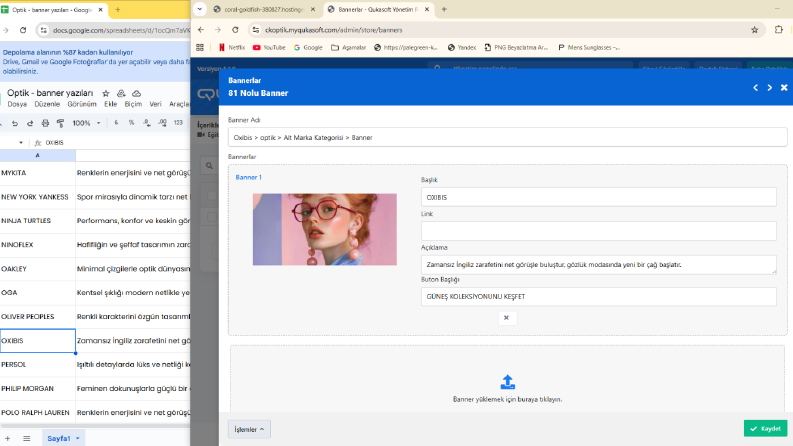Image resolution: width=793 pixels, height=446 pixels.
Task: Click the Link input field
Action: (x=598, y=231)
